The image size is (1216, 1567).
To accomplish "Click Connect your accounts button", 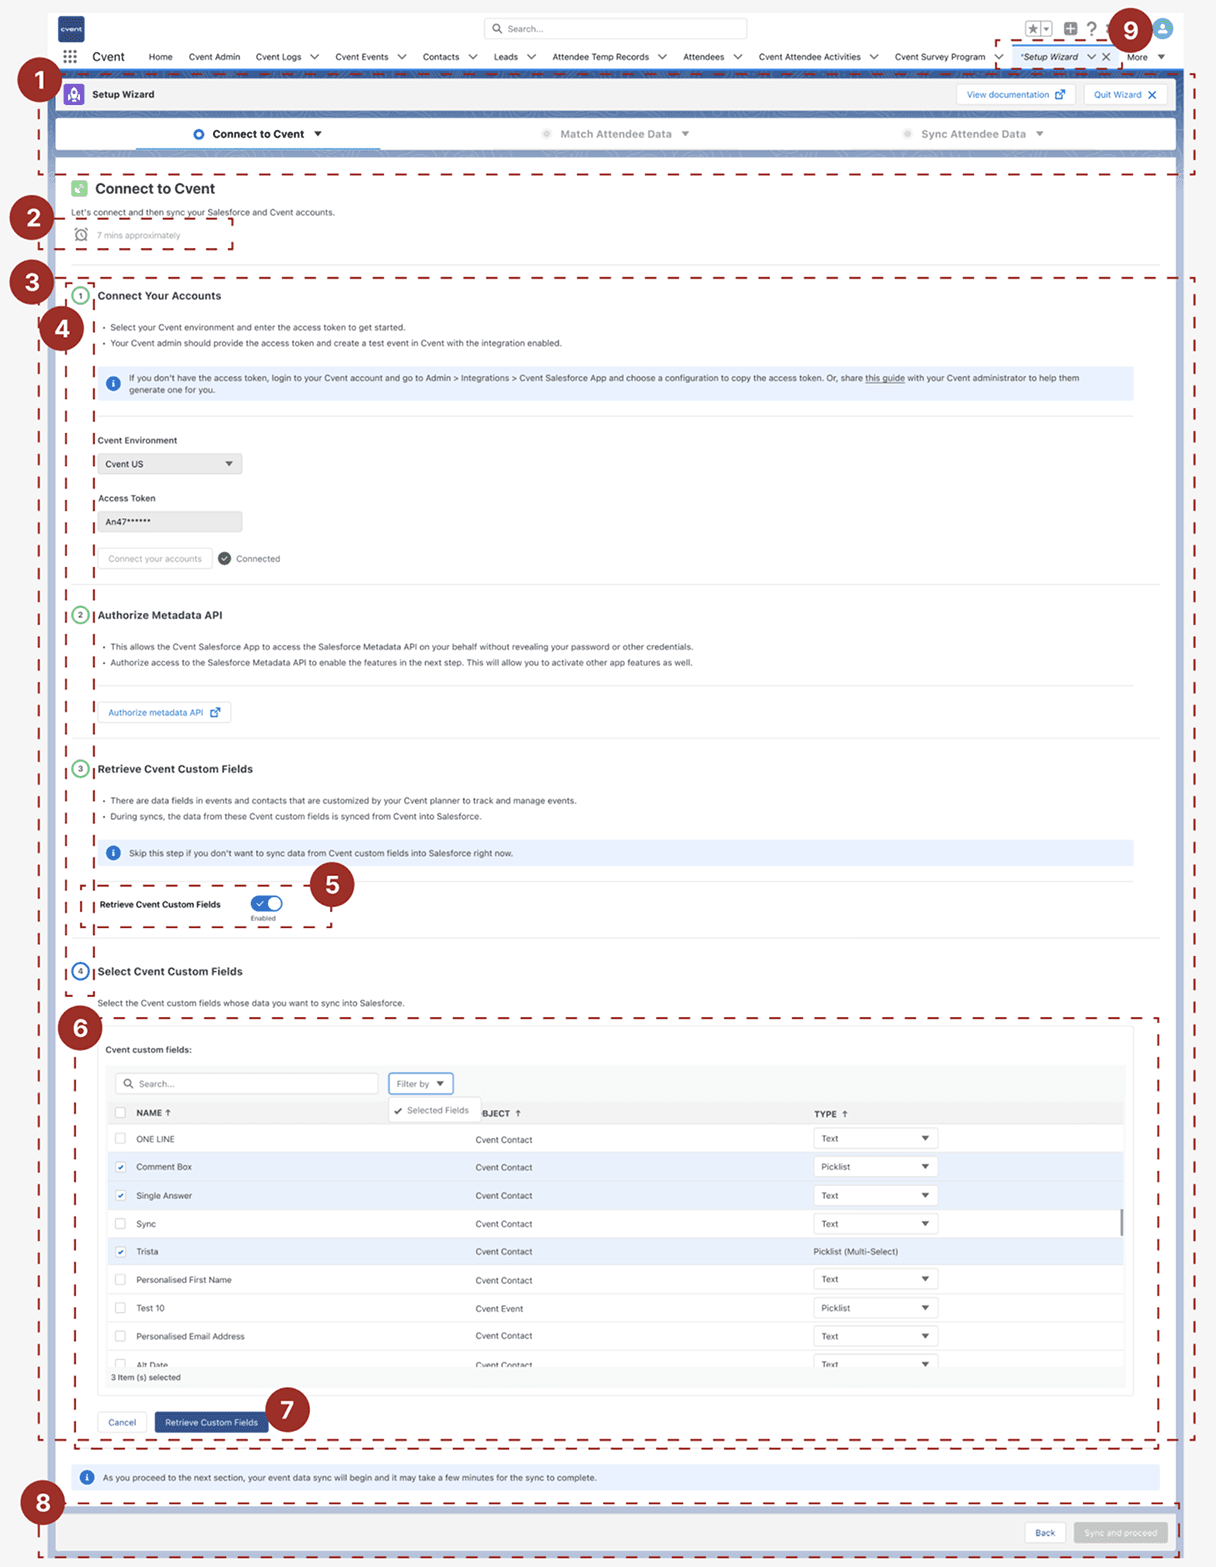I will [x=155, y=558].
